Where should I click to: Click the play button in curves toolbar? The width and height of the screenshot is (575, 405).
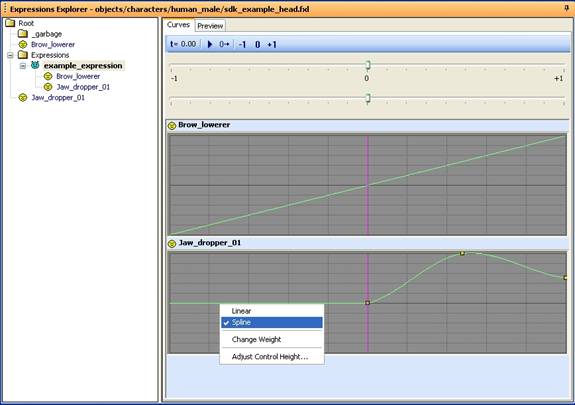tap(210, 44)
